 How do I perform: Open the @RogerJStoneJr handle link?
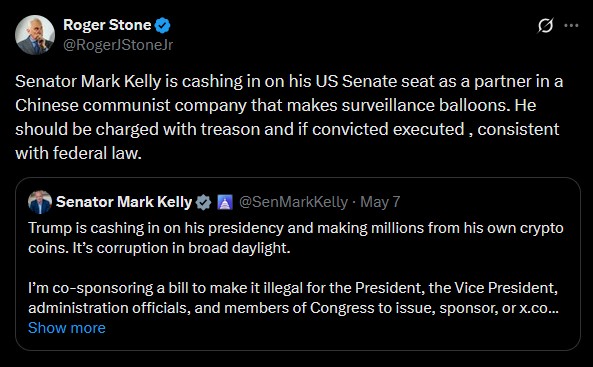point(118,45)
